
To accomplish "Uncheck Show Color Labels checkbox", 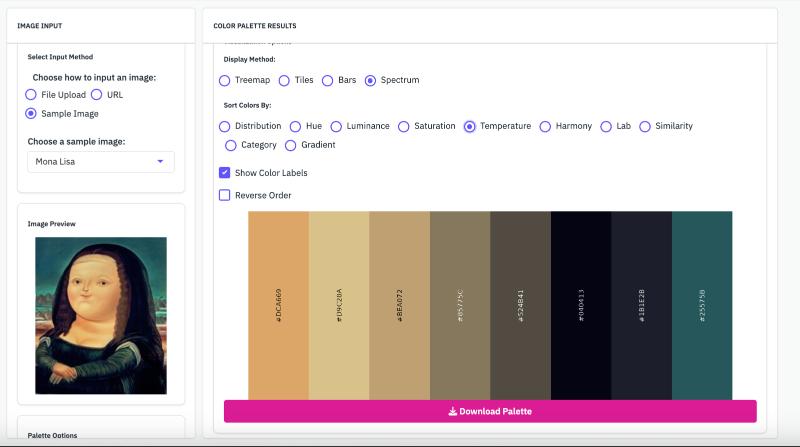I will pyautogui.click(x=224, y=172).
